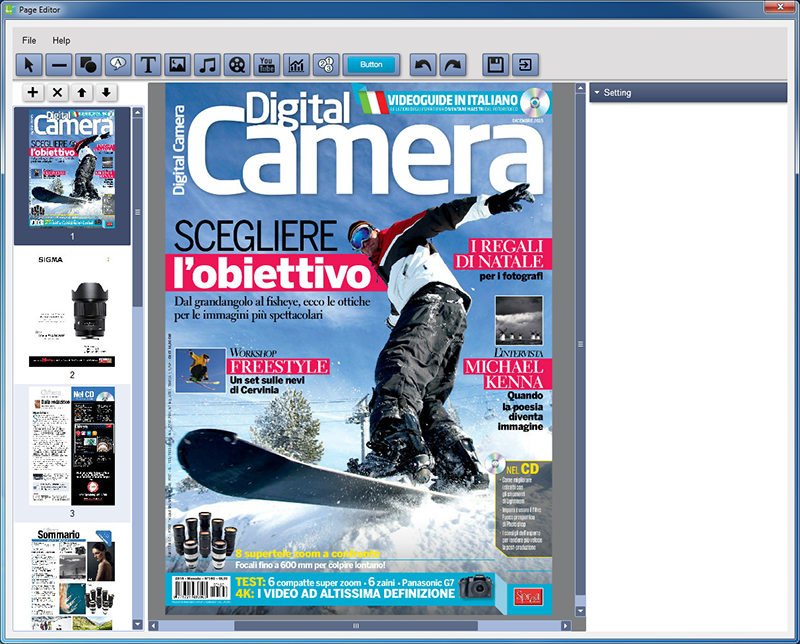Click thumbnail list scroll up arrow

(x=137, y=112)
